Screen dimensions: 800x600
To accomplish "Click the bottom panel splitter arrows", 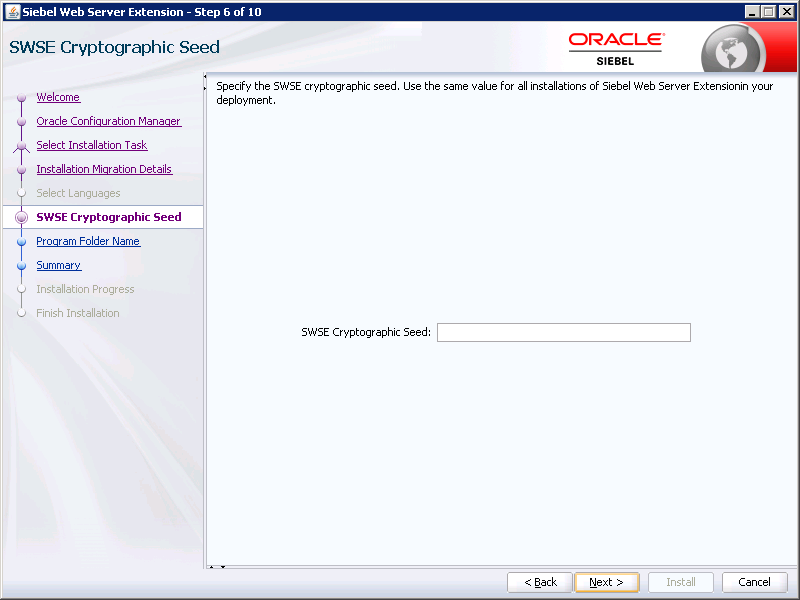I will pos(217,567).
